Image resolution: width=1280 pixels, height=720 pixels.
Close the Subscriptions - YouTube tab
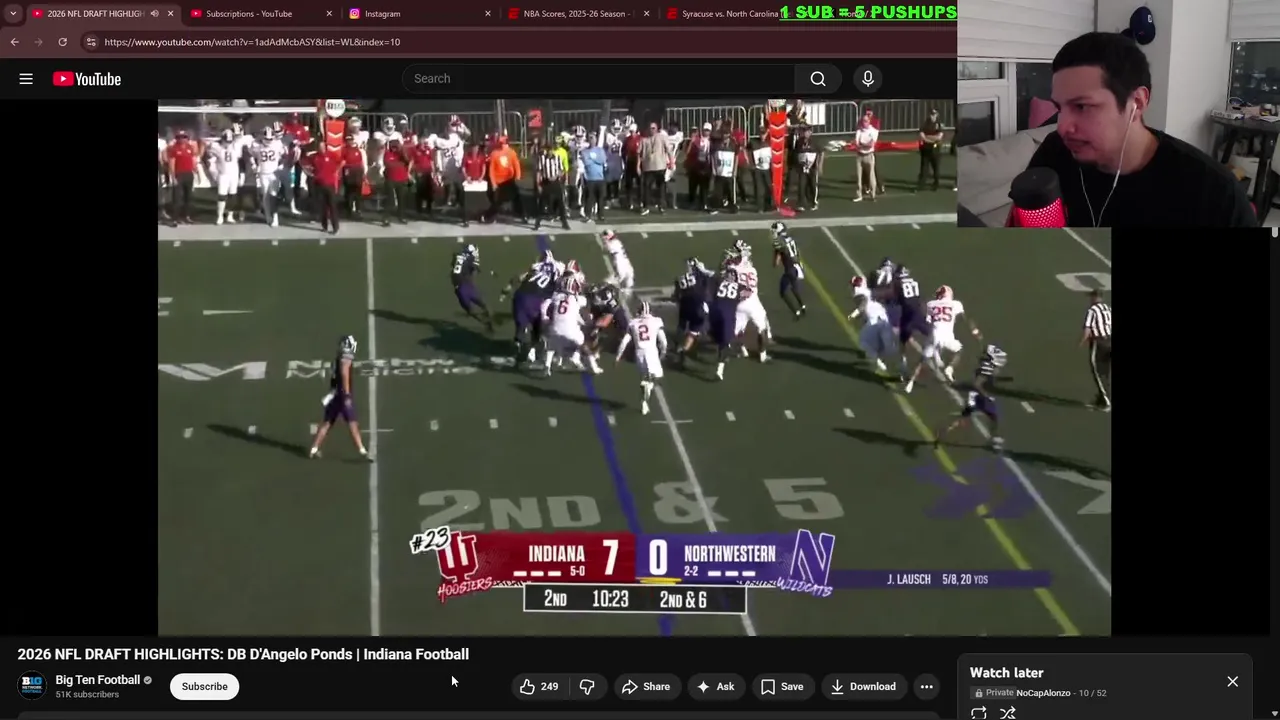point(329,14)
